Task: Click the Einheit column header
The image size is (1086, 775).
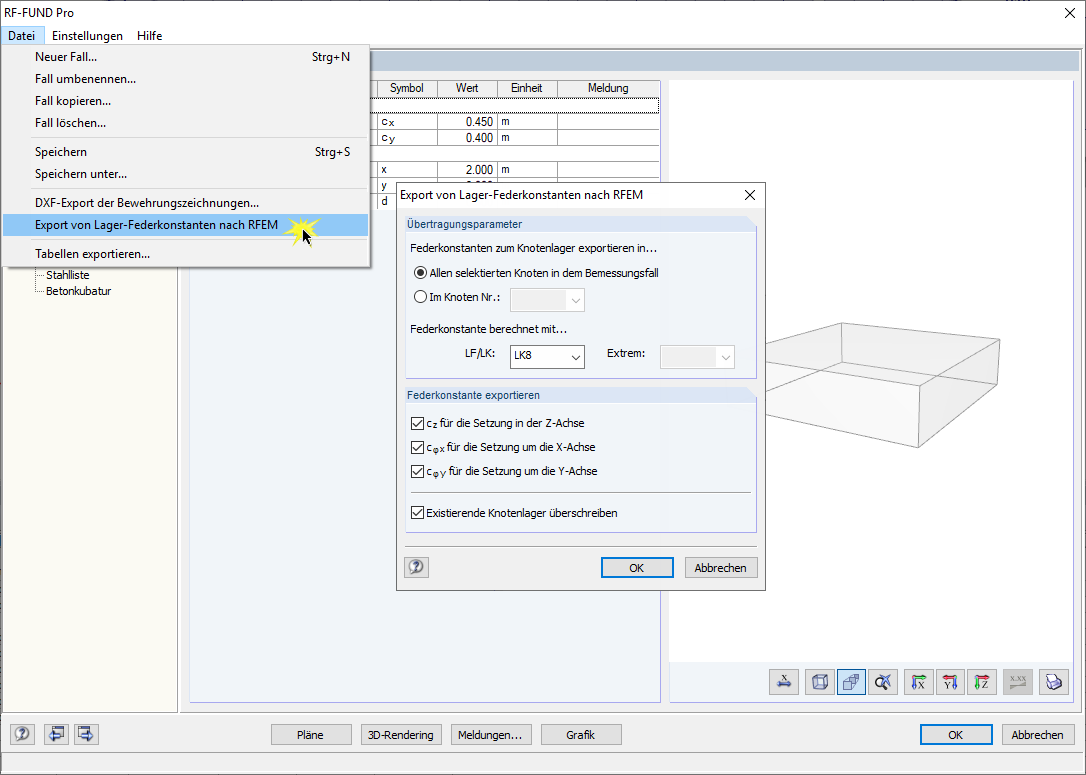Action: click(x=527, y=88)
